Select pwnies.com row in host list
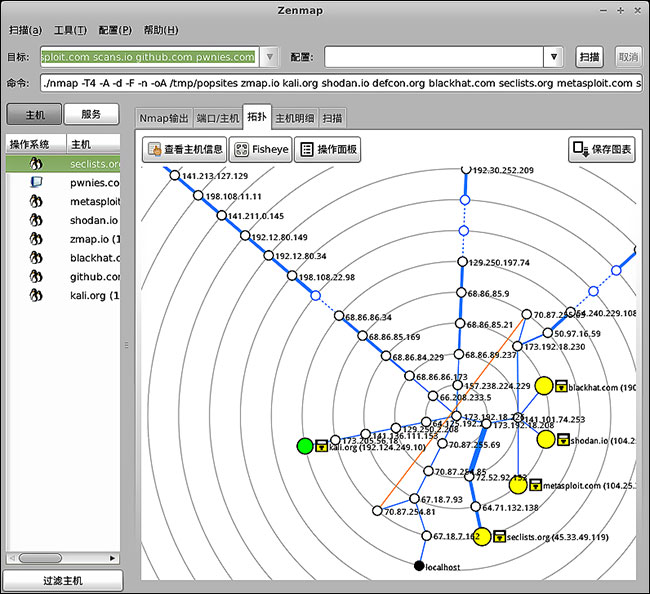This screenshot has height=594, width=650. pos(63,182)
